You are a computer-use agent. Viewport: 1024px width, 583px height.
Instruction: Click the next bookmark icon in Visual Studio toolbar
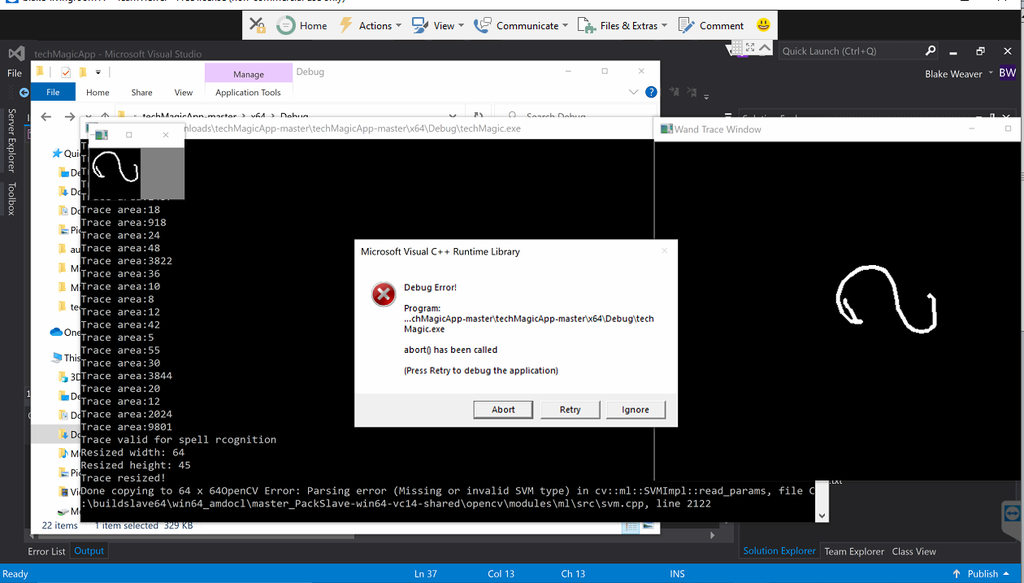point(692,92)
